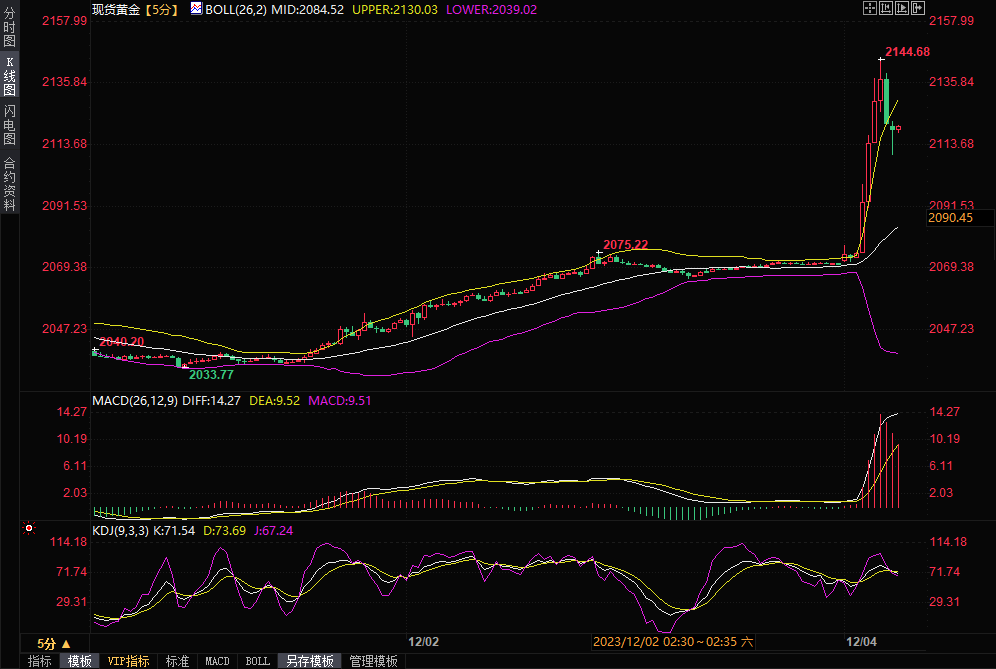Switch to the 指标 bottom tab
The image size is (996, 669).
(39, 661)
